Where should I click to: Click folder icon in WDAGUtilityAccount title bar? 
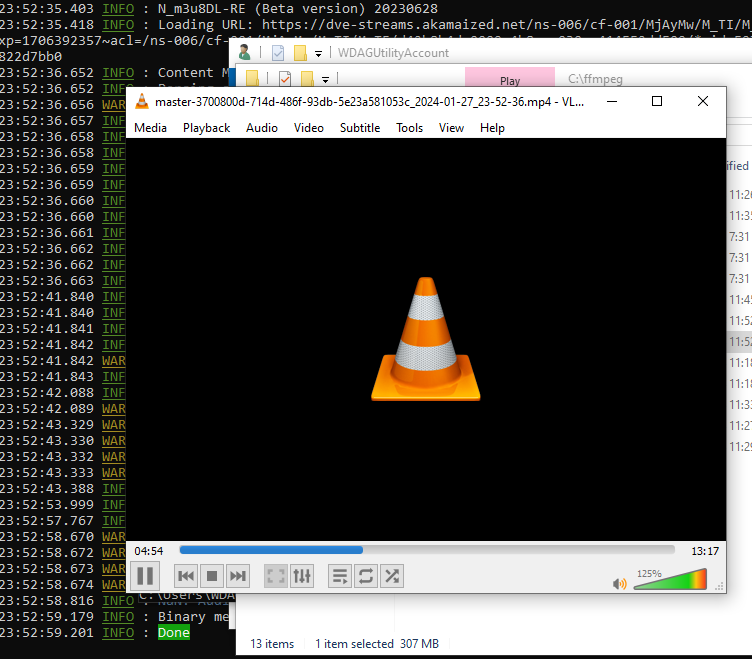coord(300,53)
